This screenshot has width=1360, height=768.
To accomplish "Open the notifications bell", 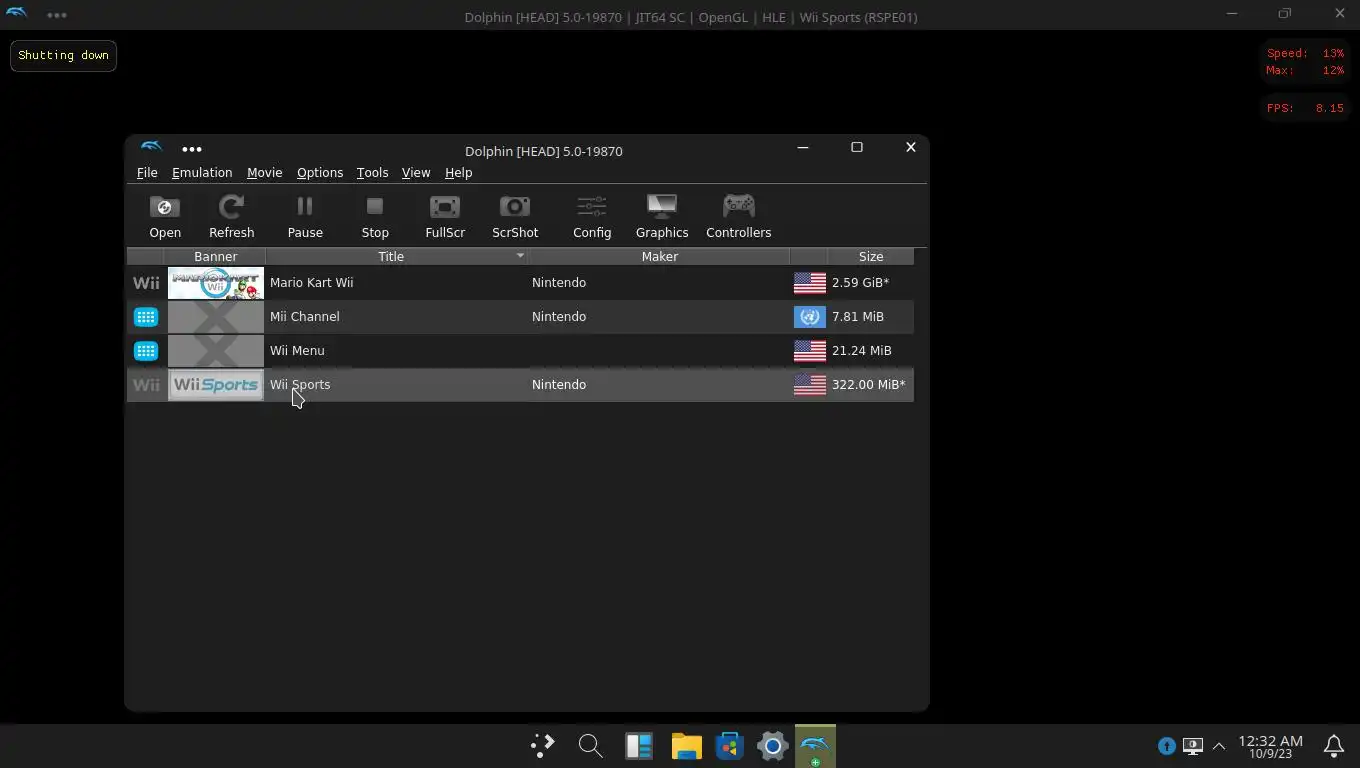I will [1334, 746].
